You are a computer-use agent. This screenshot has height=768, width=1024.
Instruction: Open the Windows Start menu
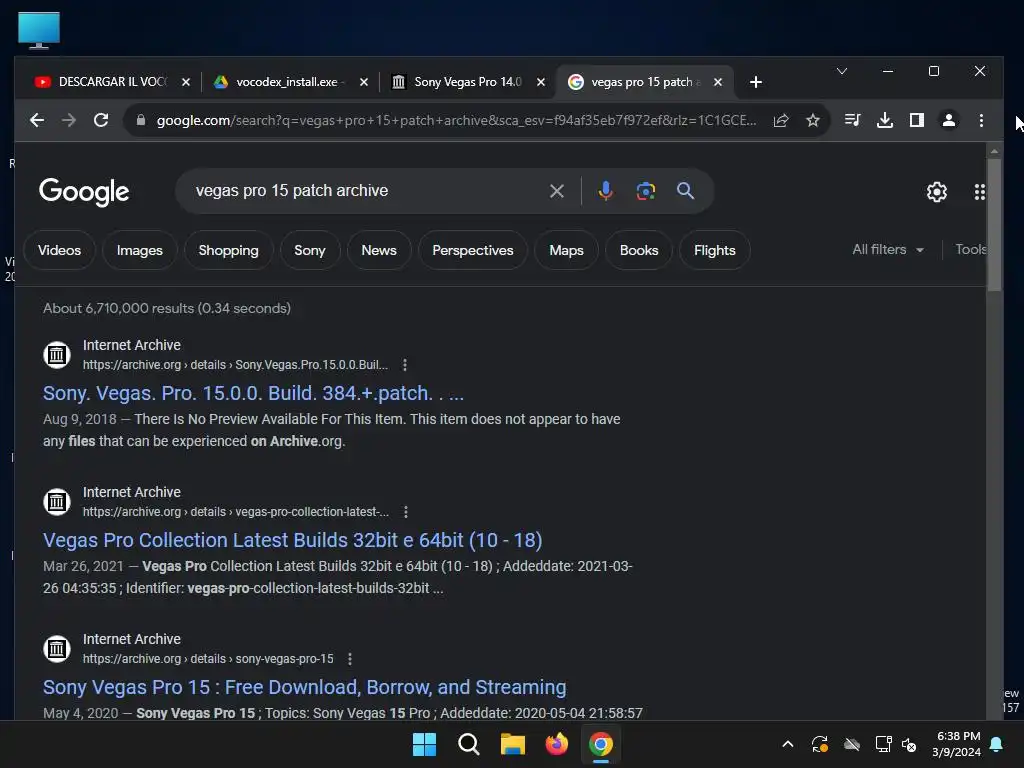pos(424,744)
